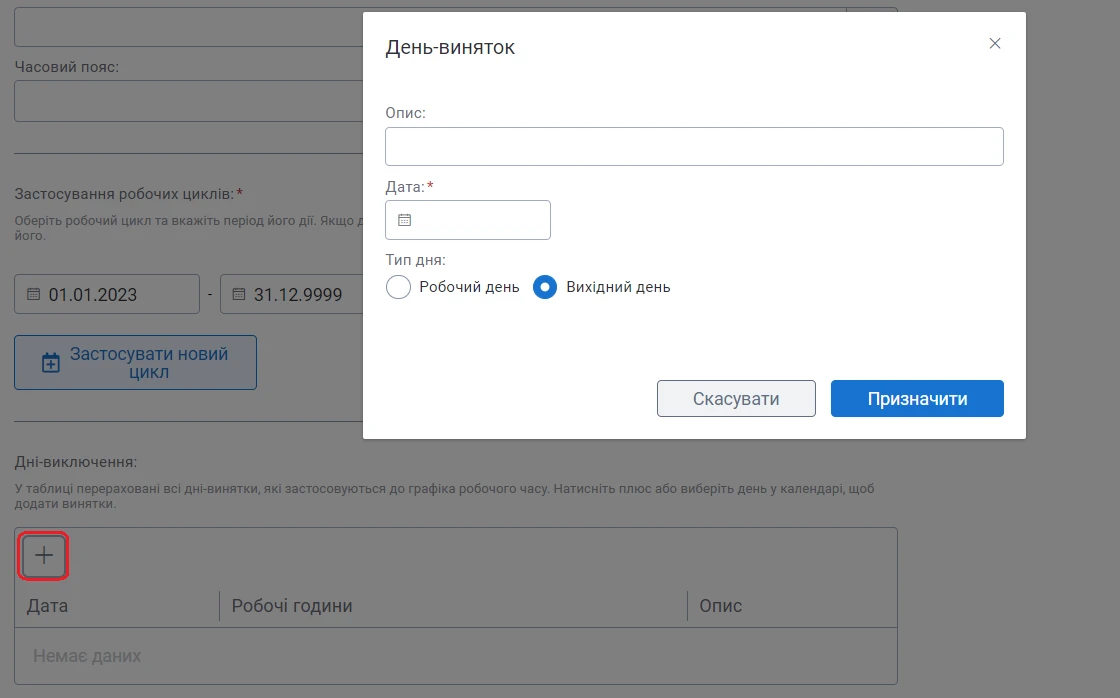Select the Робочий день radio option
Viewport: 1120px width, 698px height.
pyautogui.click(x=399, y=287)
